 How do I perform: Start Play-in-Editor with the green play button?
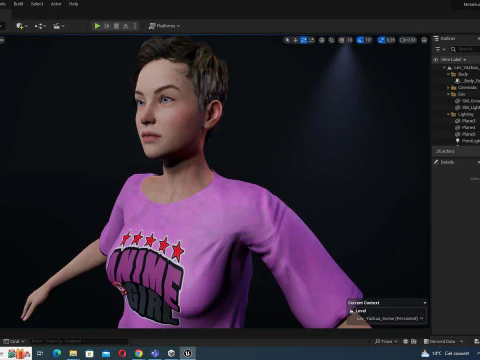click(97, 26)
